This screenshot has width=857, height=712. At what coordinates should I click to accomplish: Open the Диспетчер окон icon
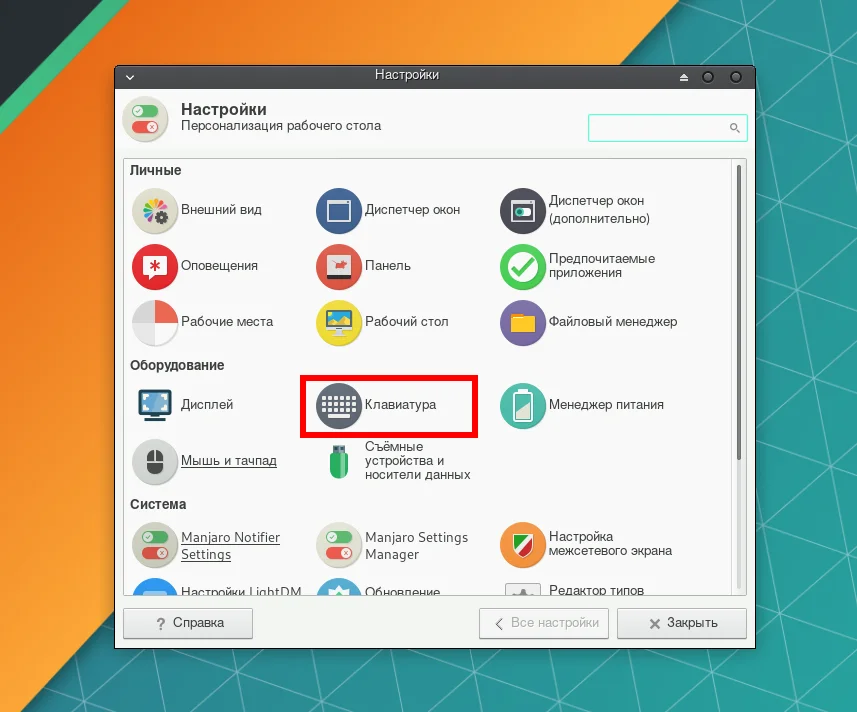tap(339, 211)
